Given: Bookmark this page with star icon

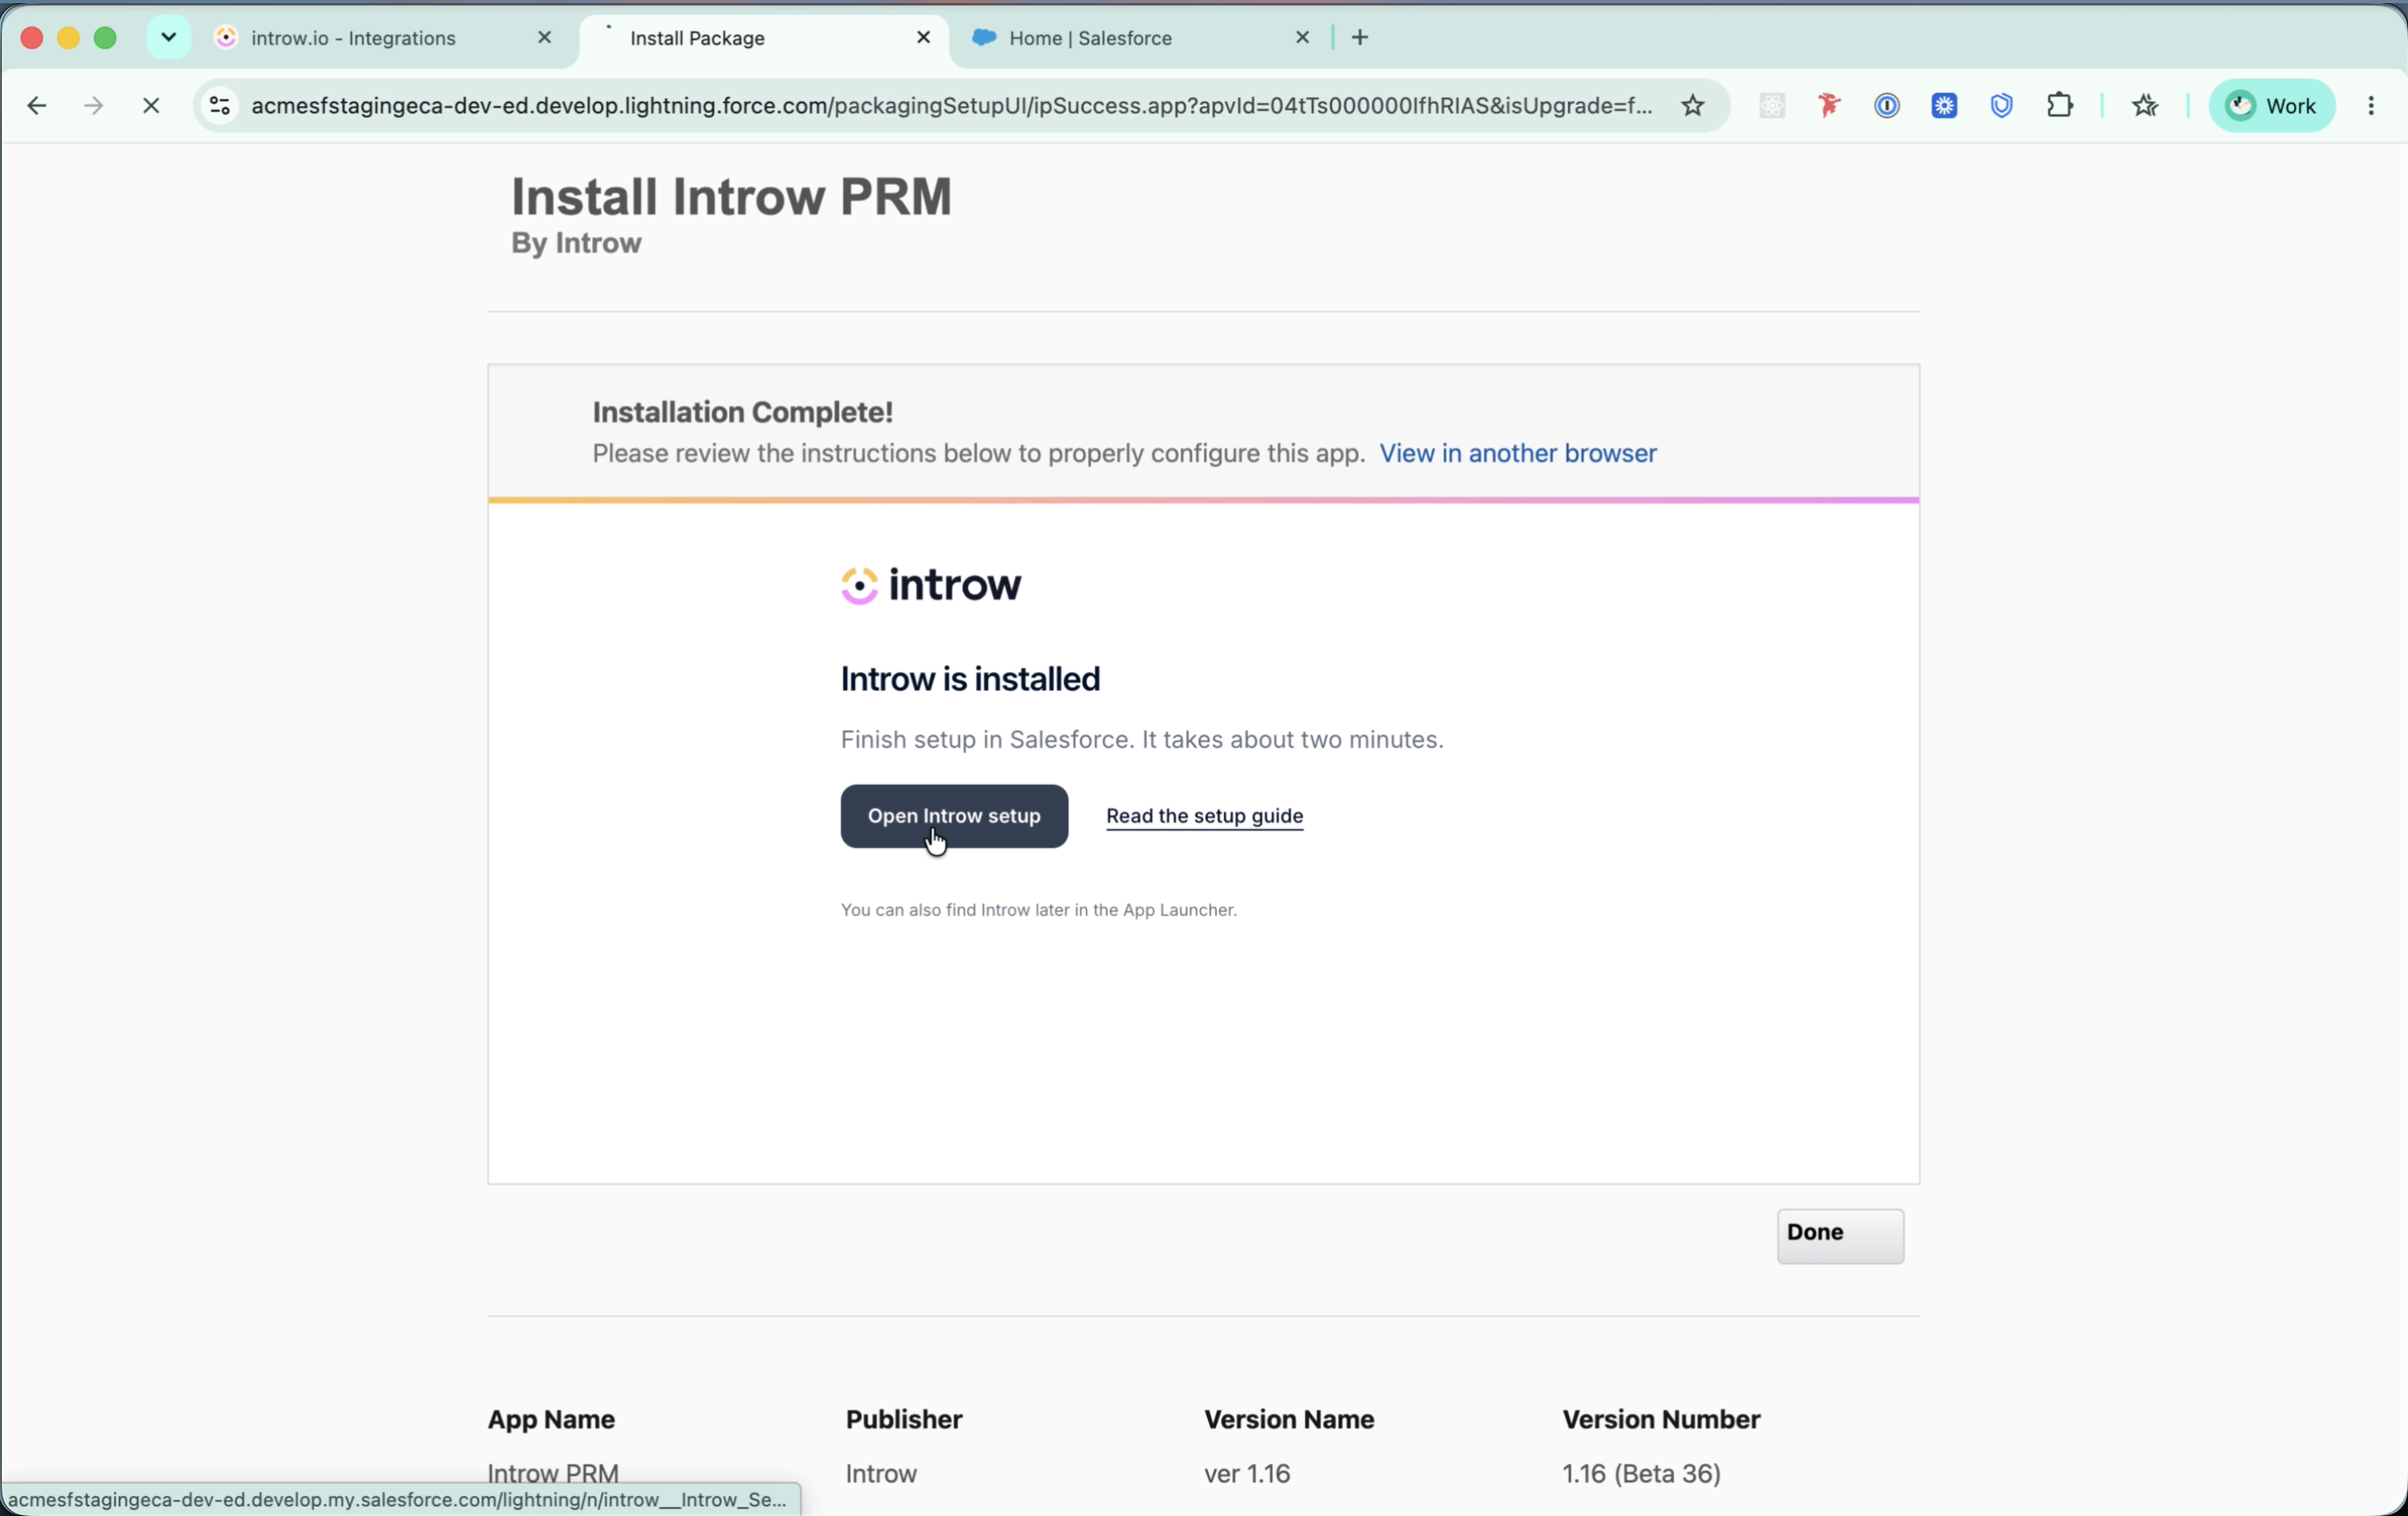Looking at the screenshot, I should [1692, 106].
